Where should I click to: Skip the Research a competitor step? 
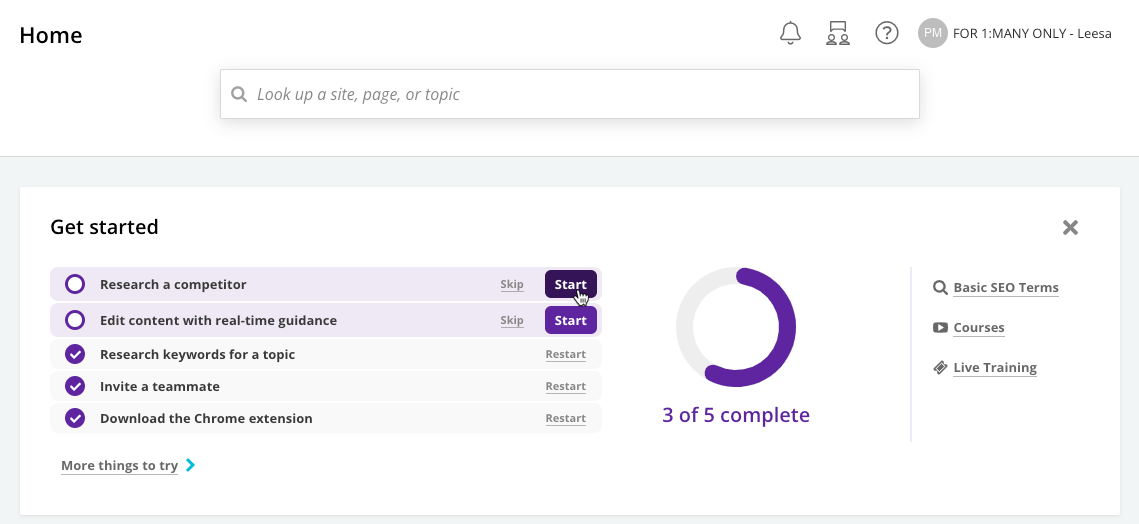tap(512, 284)
